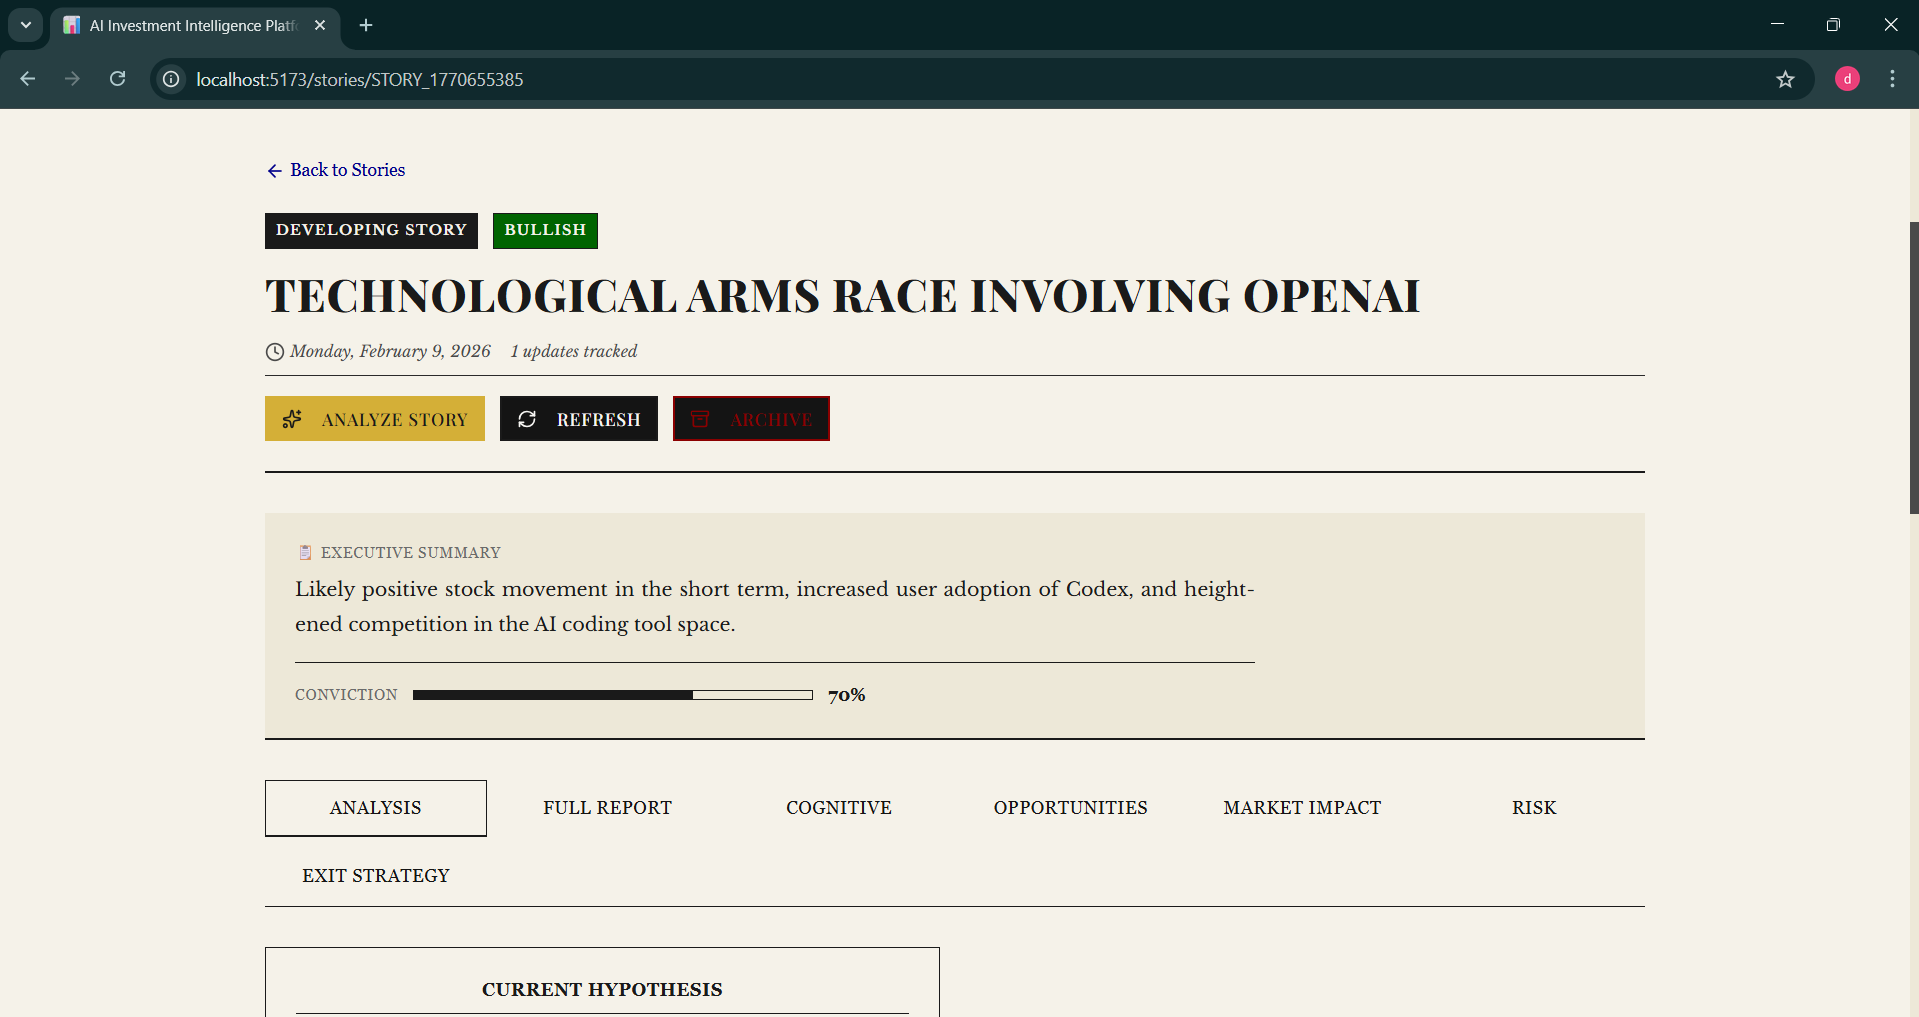Click the left arrow icon before Back to Stories

[274, 171]
